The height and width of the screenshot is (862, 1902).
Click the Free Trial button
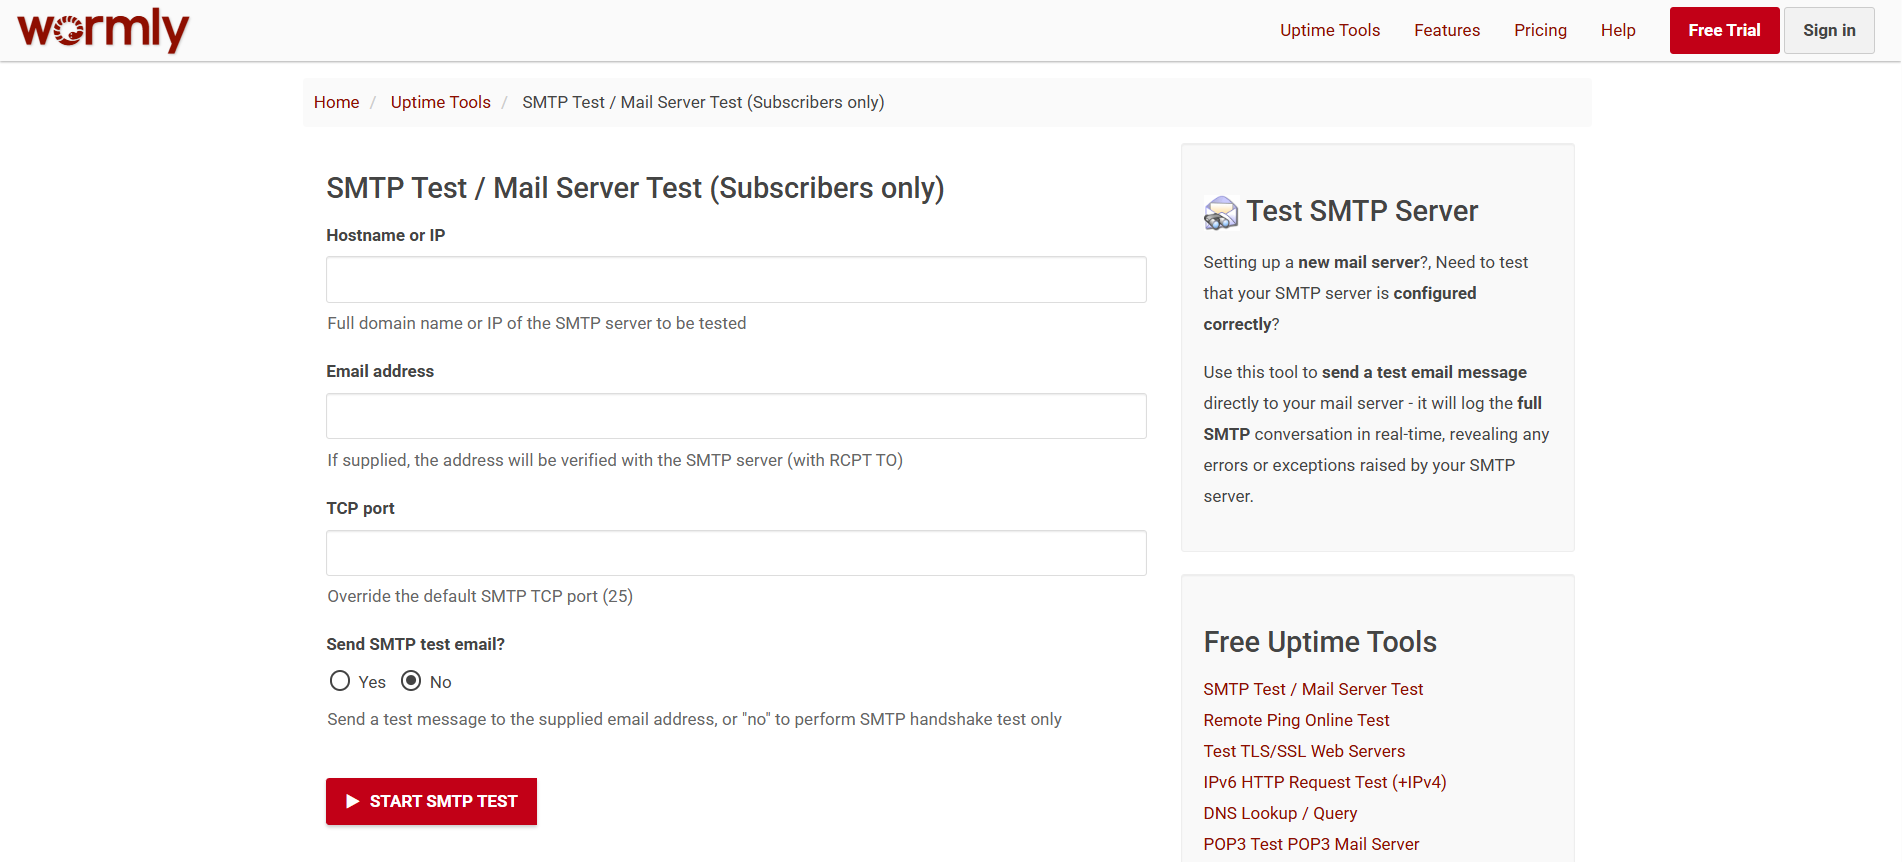click(x=1724, y=30)
